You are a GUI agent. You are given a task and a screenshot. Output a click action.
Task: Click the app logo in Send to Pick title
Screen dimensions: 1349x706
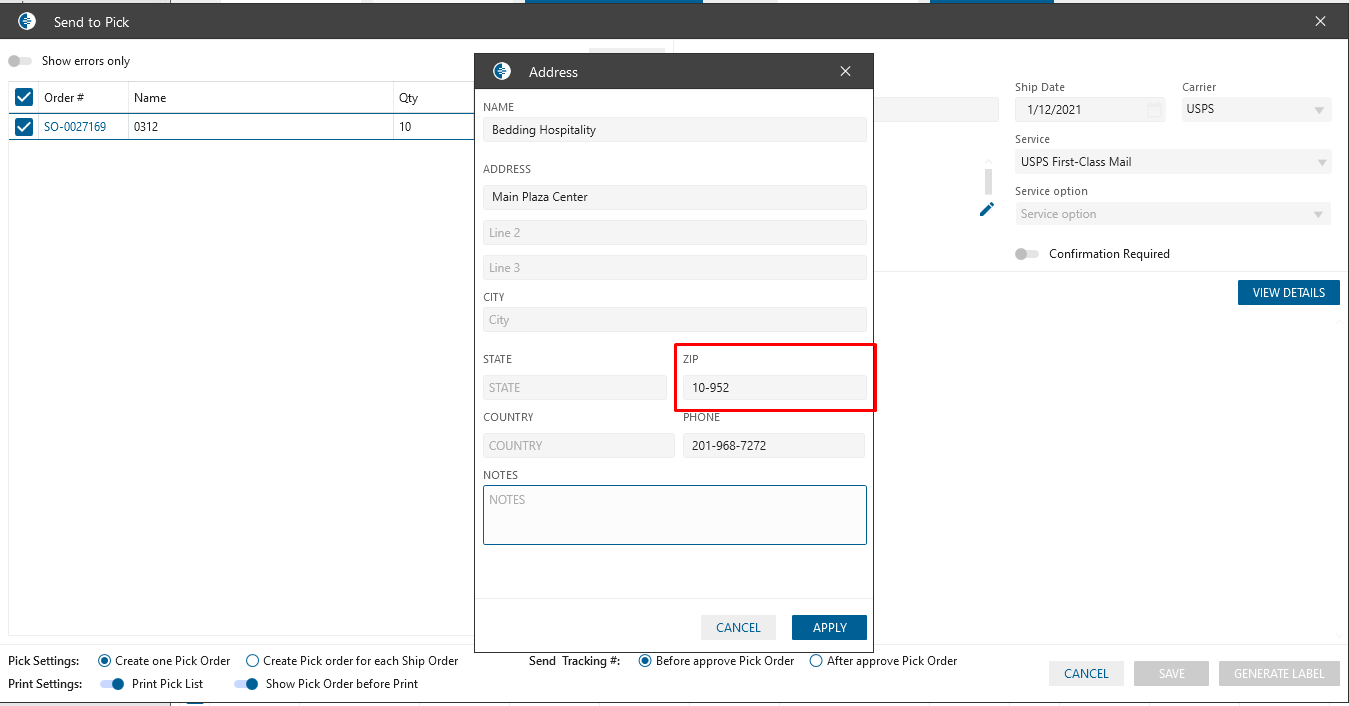click(27, 21)
